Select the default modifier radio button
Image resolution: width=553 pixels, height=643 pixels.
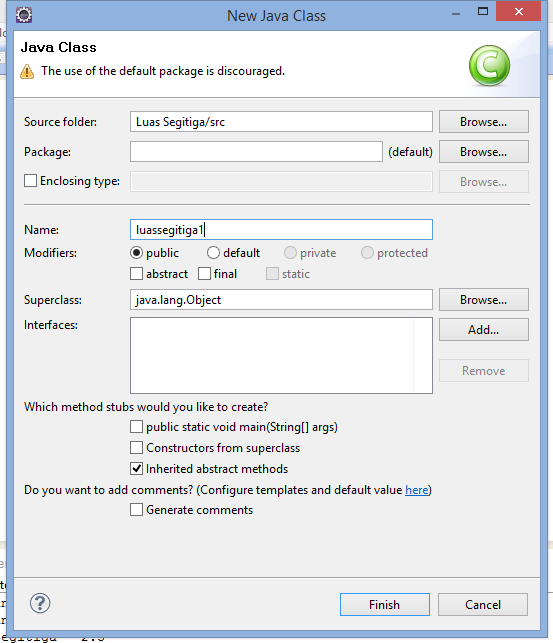pos(213,253)
